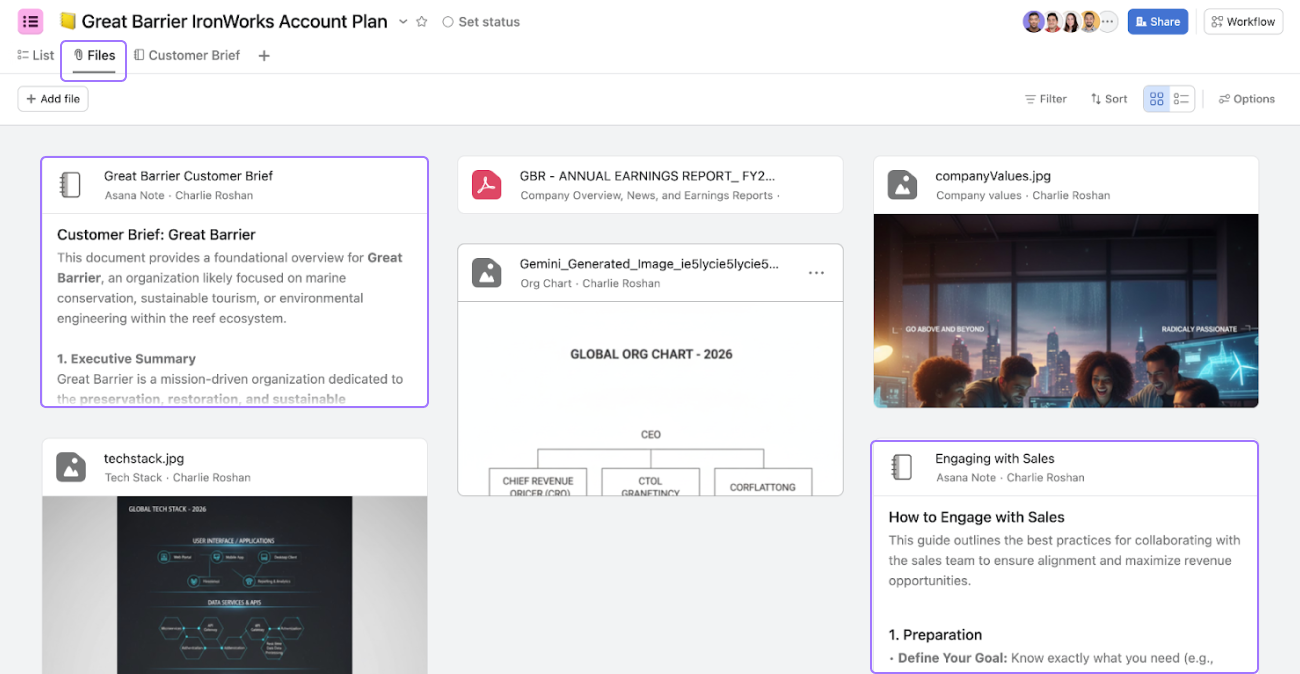Click the image icon for companyValues.jpg
Image resolution: width=1300 pixels, height=674 pixels.
click(x=902, y=185)
